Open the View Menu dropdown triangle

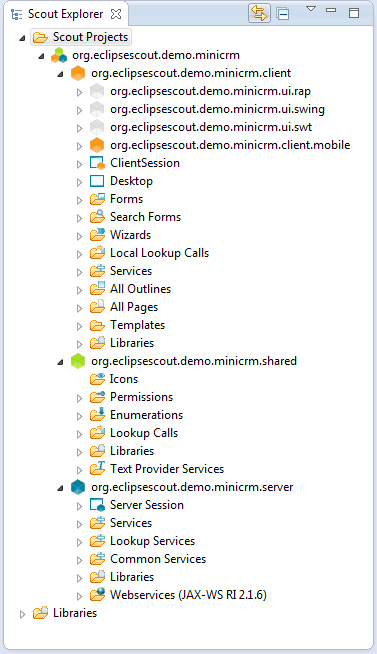311,9
